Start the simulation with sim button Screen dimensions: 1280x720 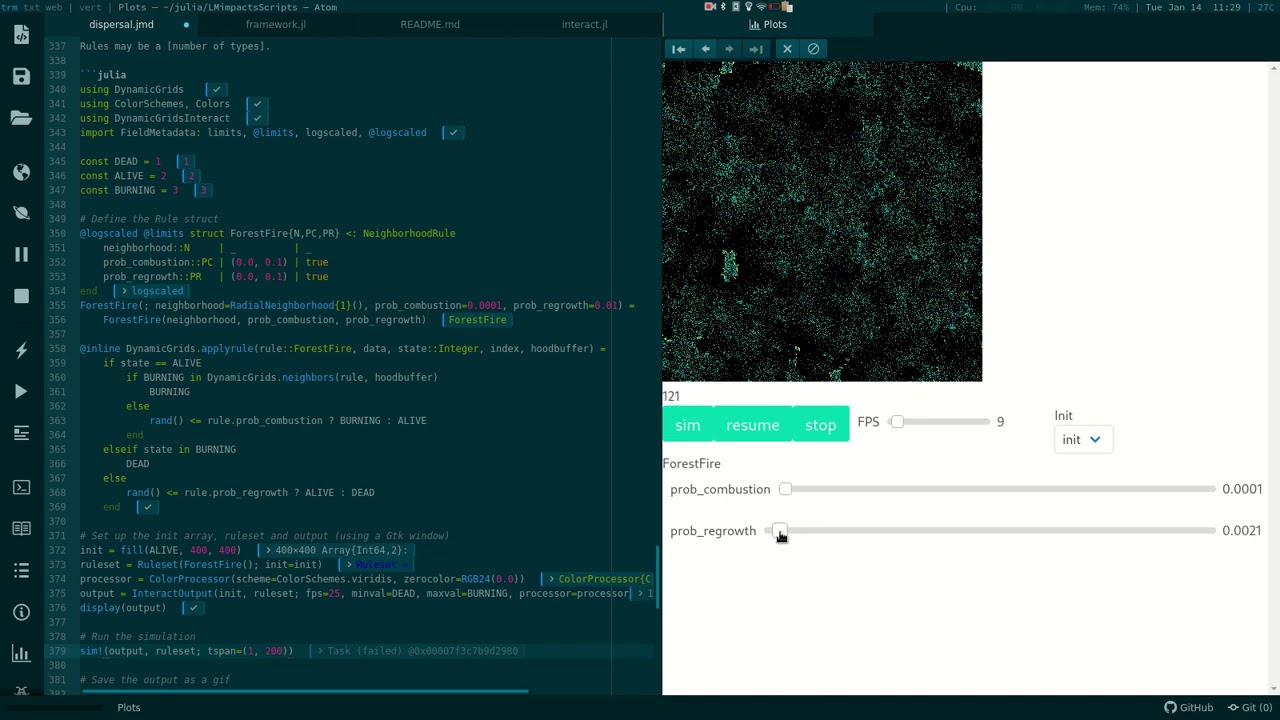coord(688,425)
